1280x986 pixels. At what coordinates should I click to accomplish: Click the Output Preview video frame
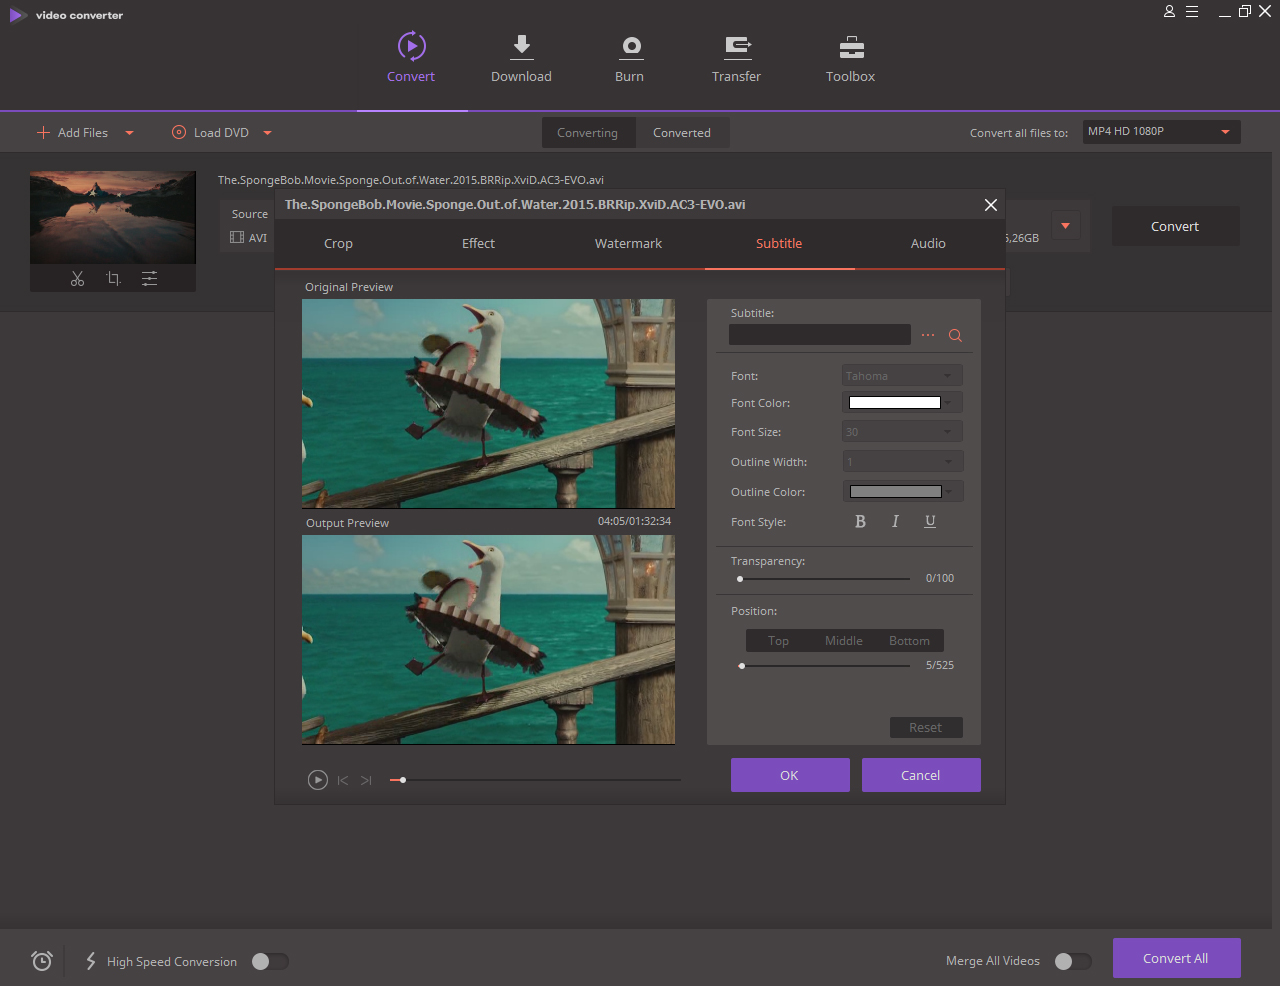(x=488, y=640)
